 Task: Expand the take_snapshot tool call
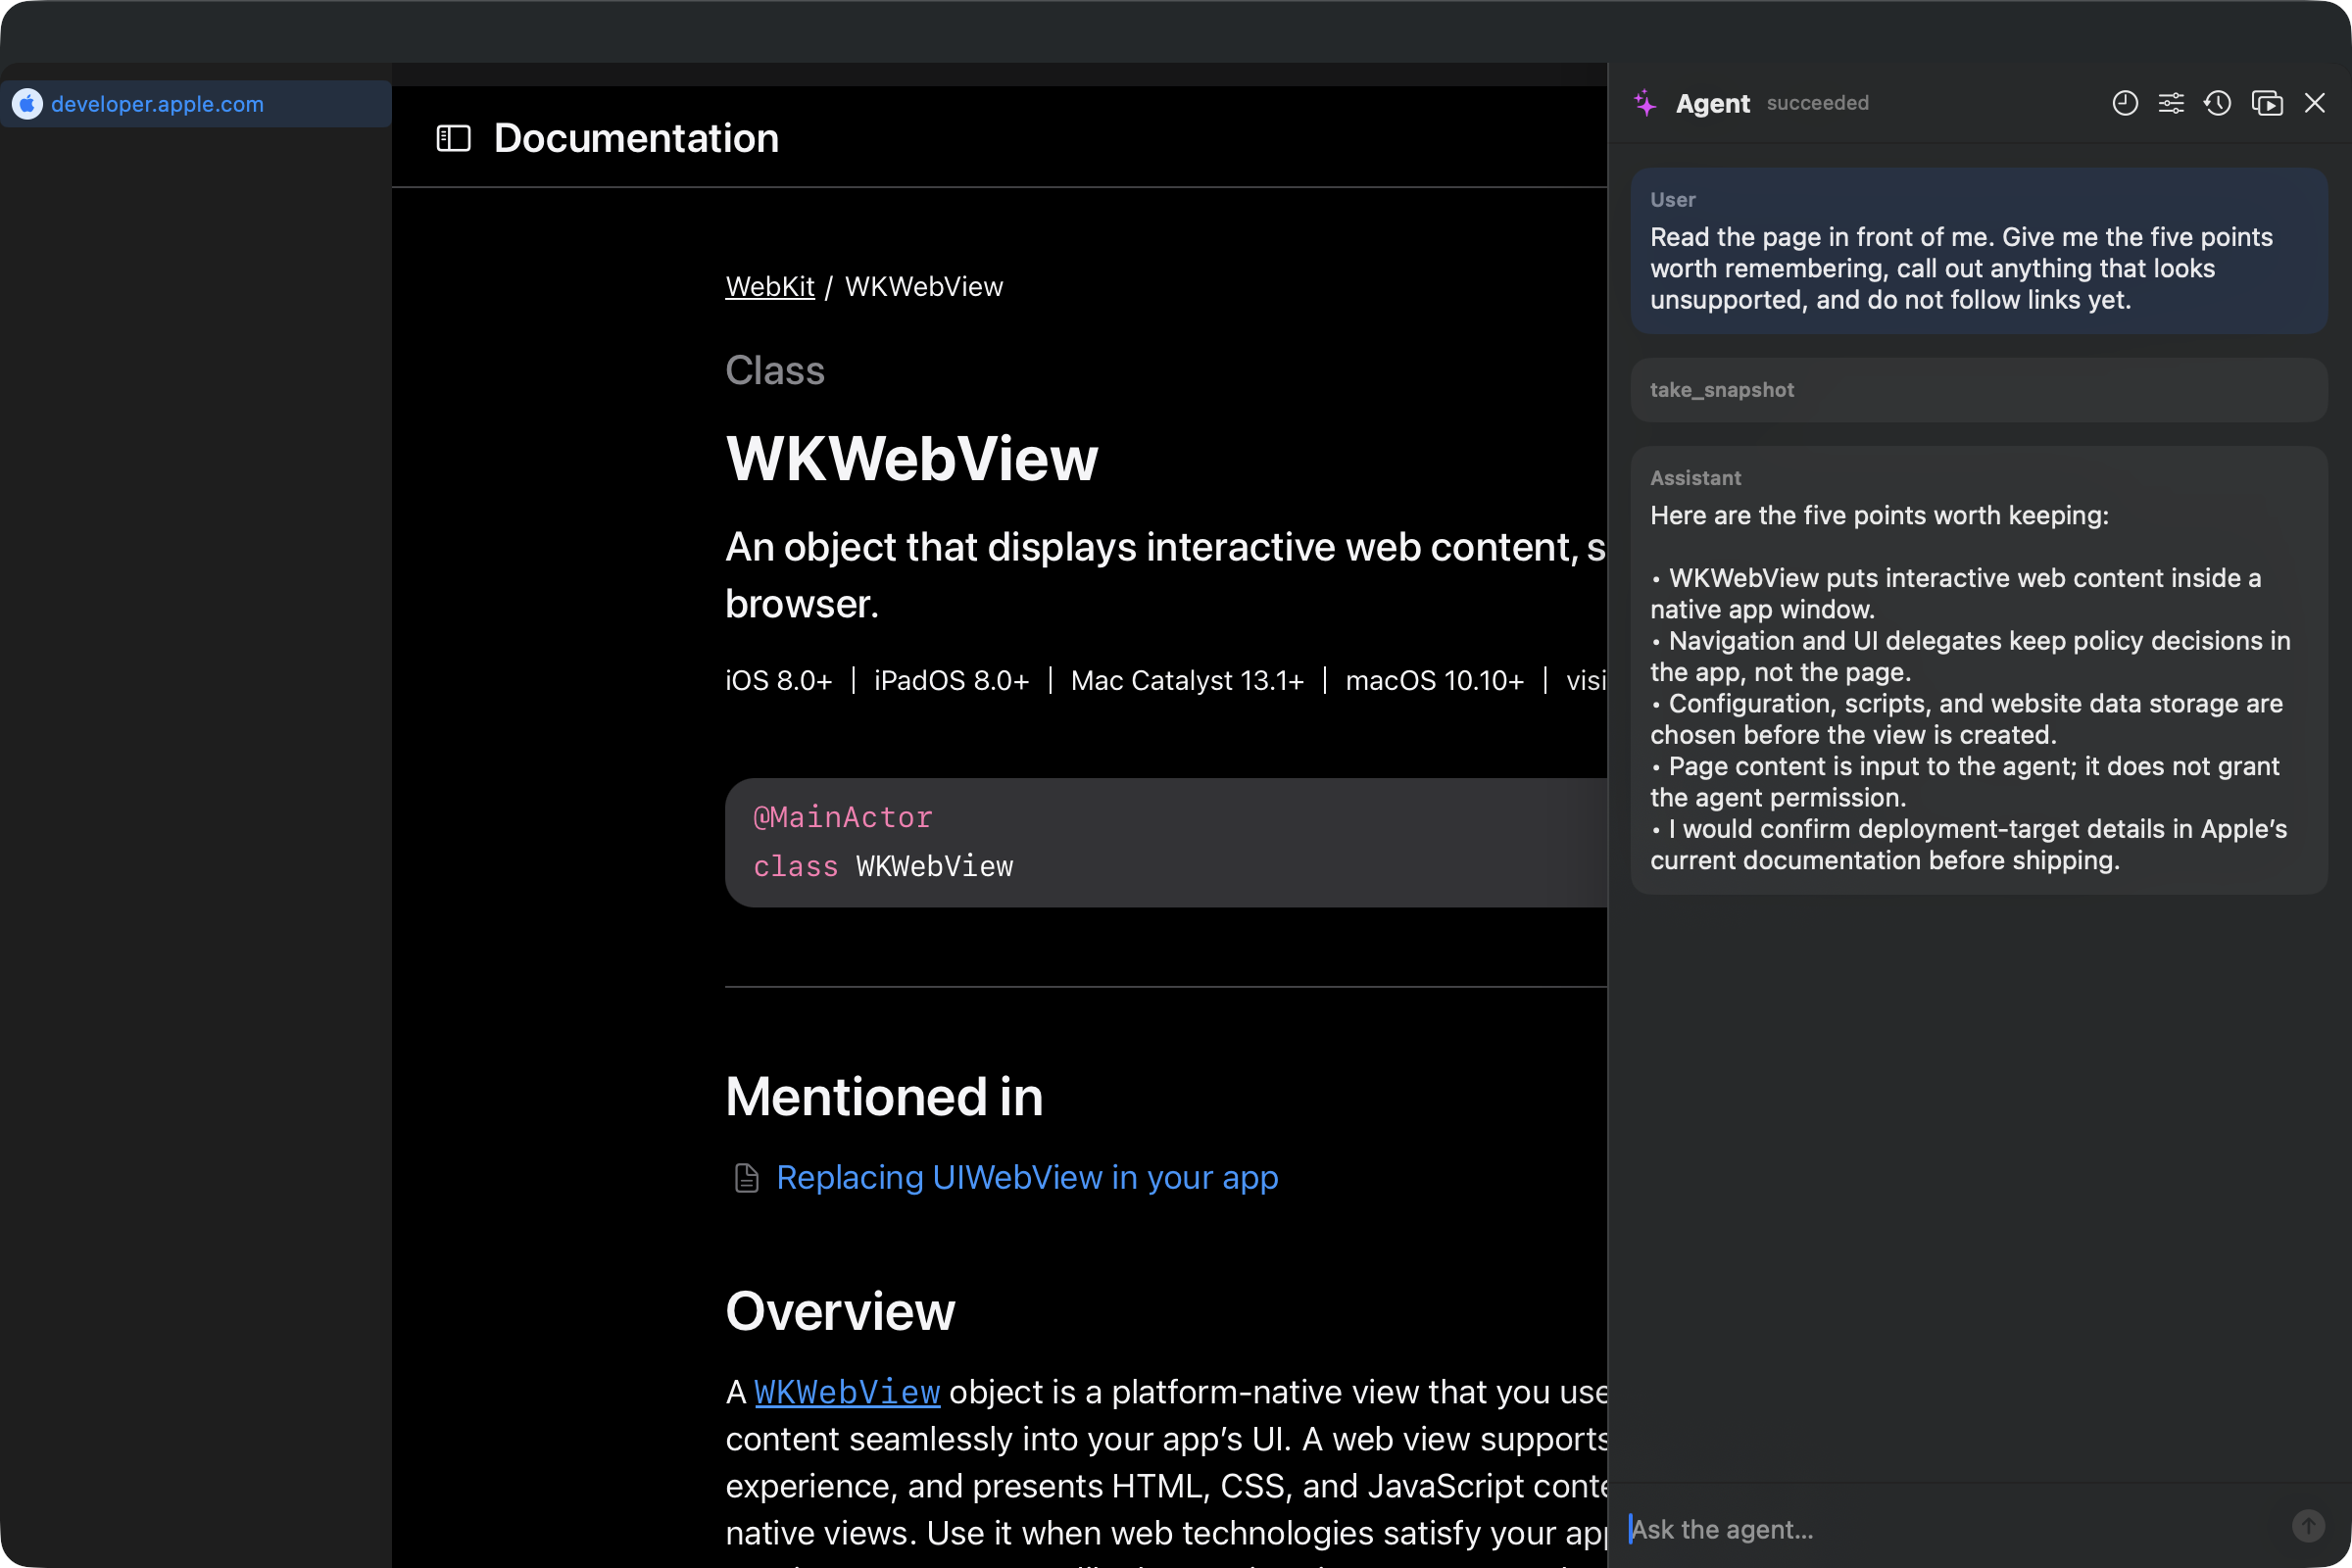[1979, 390]
